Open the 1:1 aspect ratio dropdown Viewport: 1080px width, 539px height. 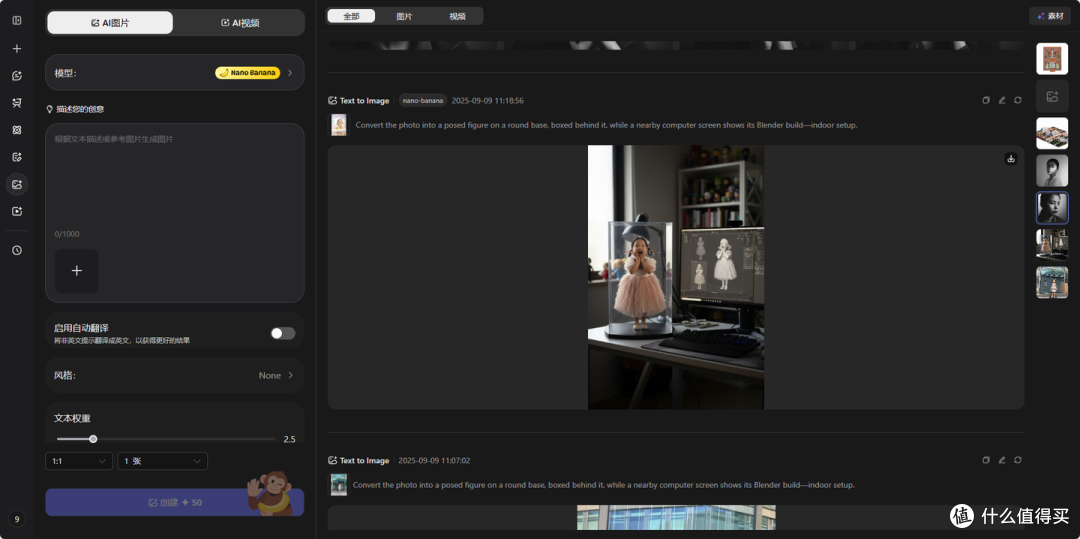click(79, 461)
